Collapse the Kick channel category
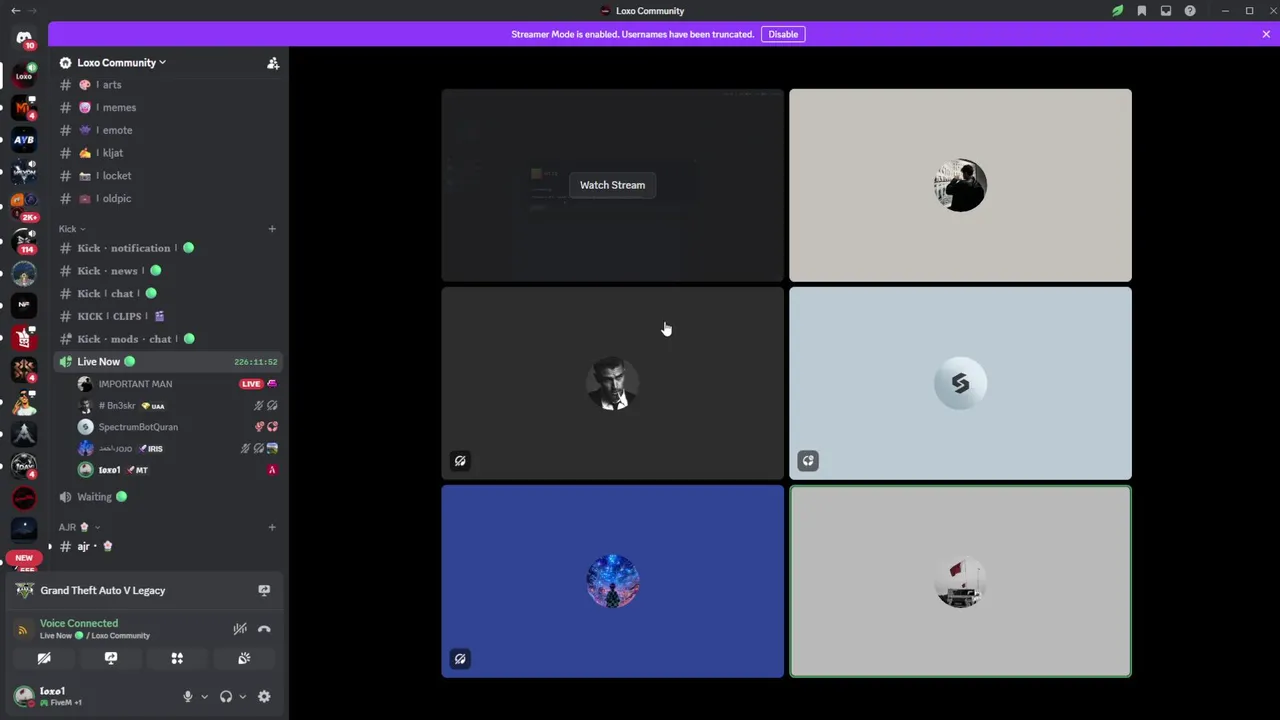The height and width of the screenshot is (720, 1280). (x=72, y=229)
